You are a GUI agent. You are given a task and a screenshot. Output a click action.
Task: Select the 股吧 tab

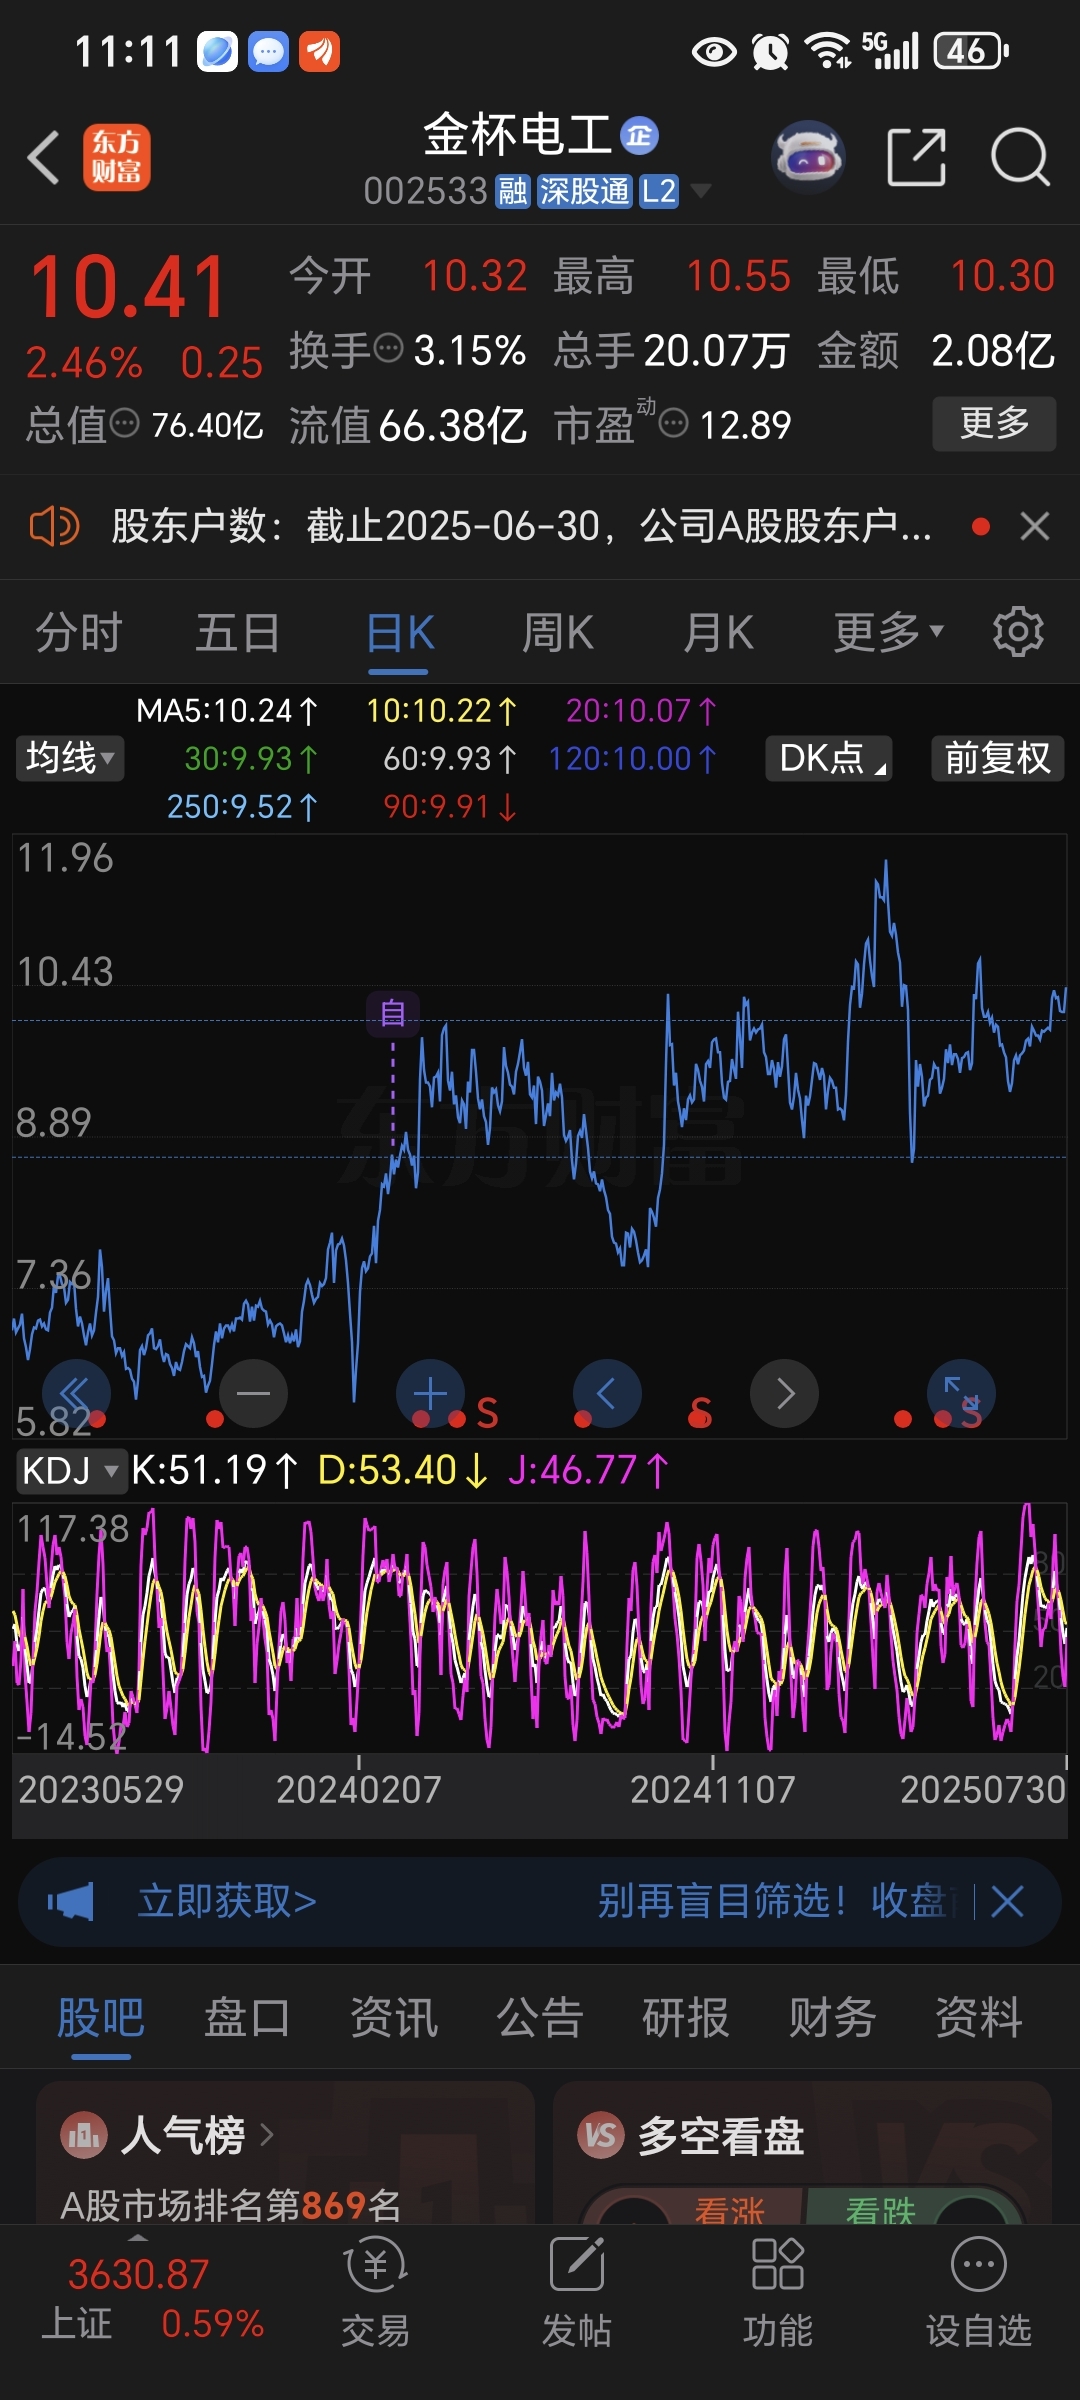(x=101, y=2018)
